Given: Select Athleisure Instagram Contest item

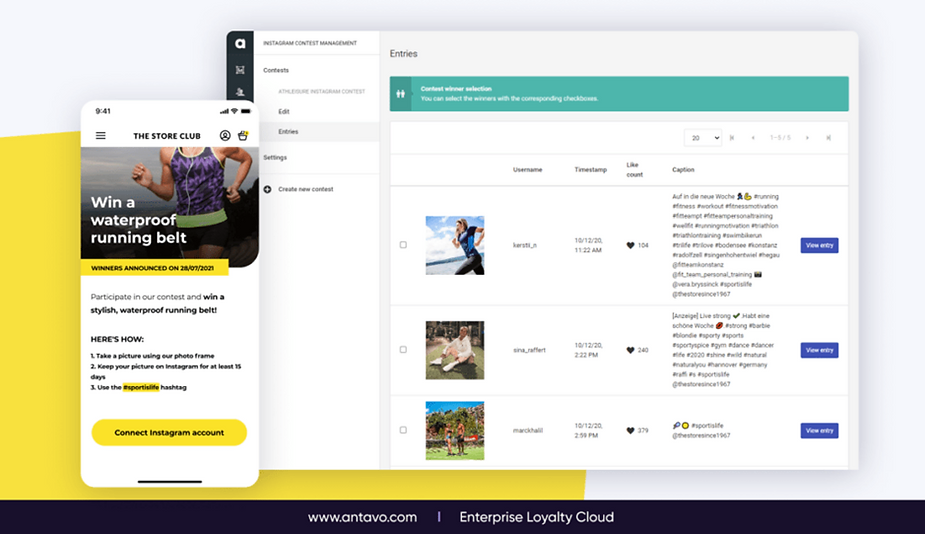Looking at the screenshot, I should click(x=322, y=91).
